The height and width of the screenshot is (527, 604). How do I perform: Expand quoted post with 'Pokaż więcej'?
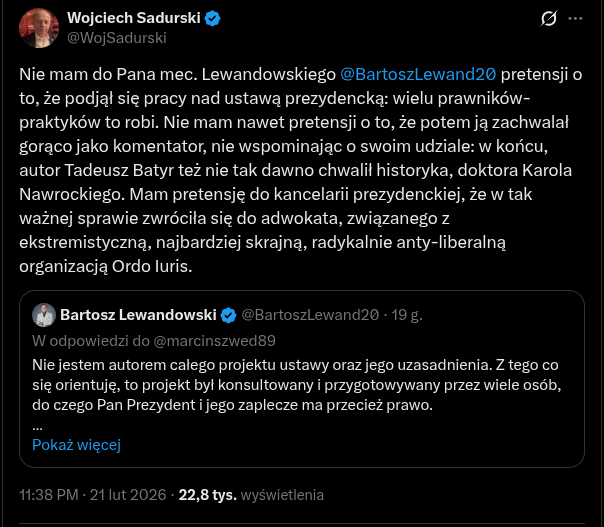[76, 444]
